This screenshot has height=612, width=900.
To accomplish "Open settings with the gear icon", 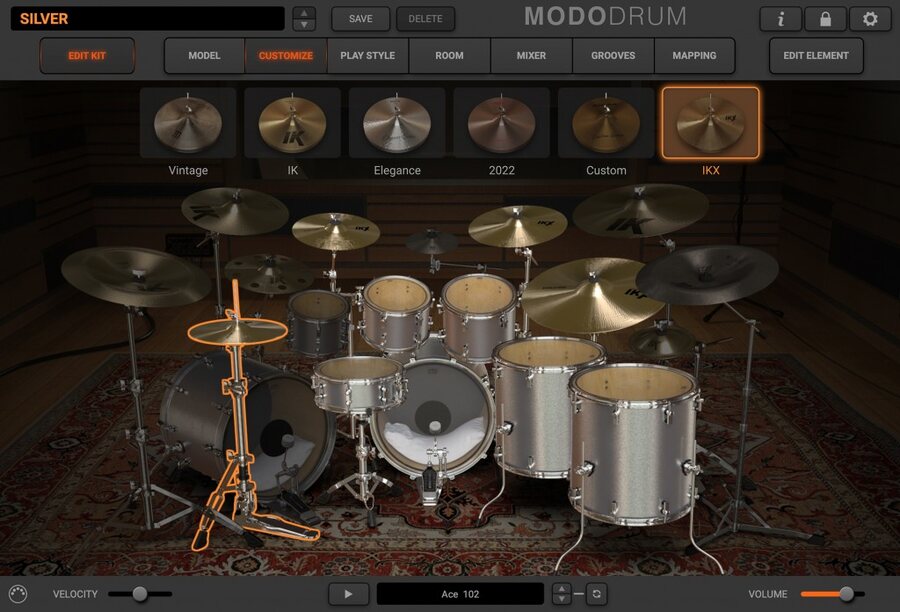I will tap(869, 18).
